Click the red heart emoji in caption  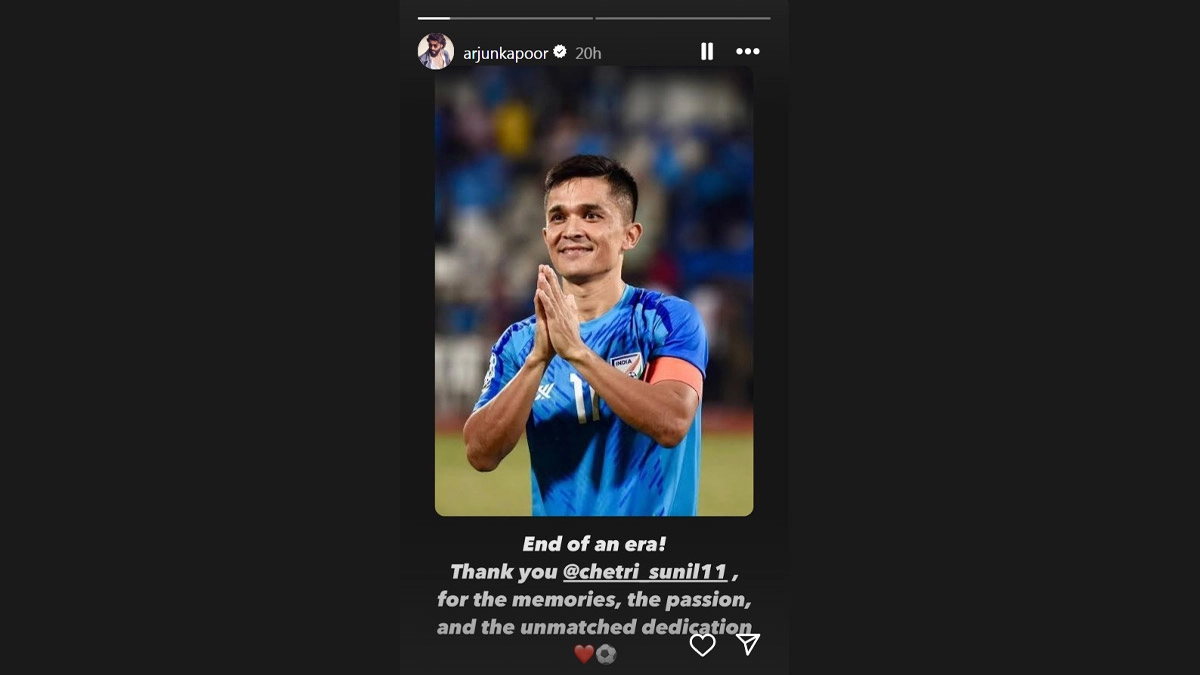(584, 654)
